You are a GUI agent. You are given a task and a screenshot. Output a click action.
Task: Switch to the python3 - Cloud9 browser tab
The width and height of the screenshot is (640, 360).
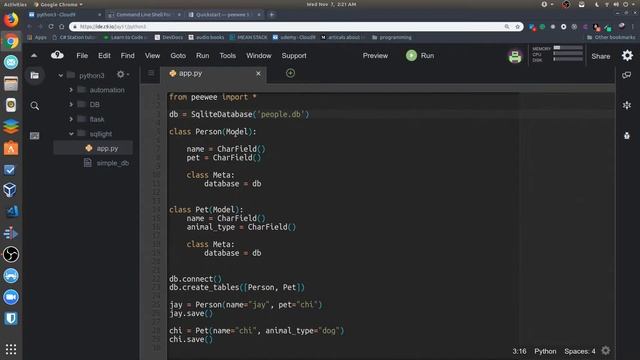pyautogui.click(x=64, y=14)
